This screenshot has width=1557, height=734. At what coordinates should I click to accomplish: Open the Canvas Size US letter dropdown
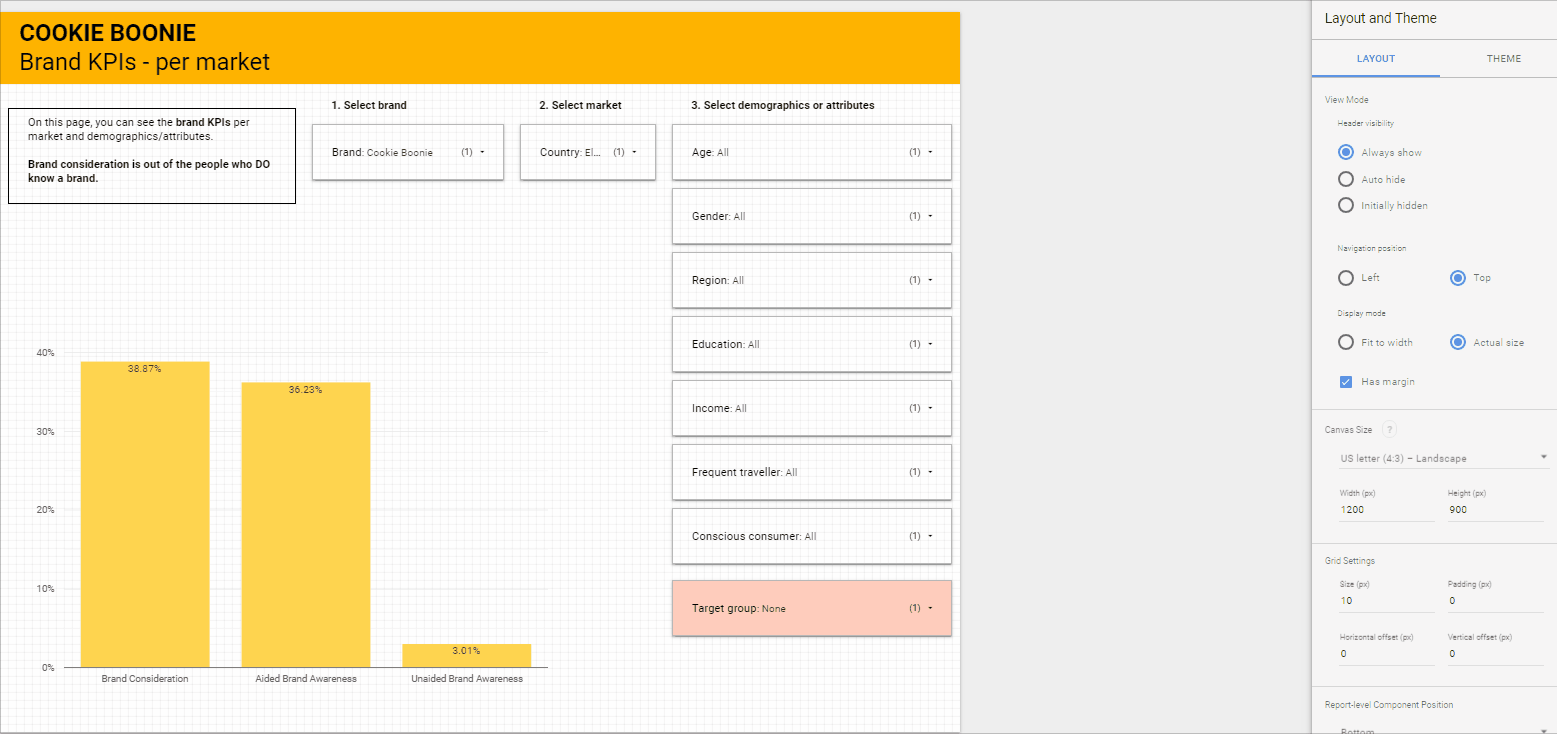[1443, 458]
